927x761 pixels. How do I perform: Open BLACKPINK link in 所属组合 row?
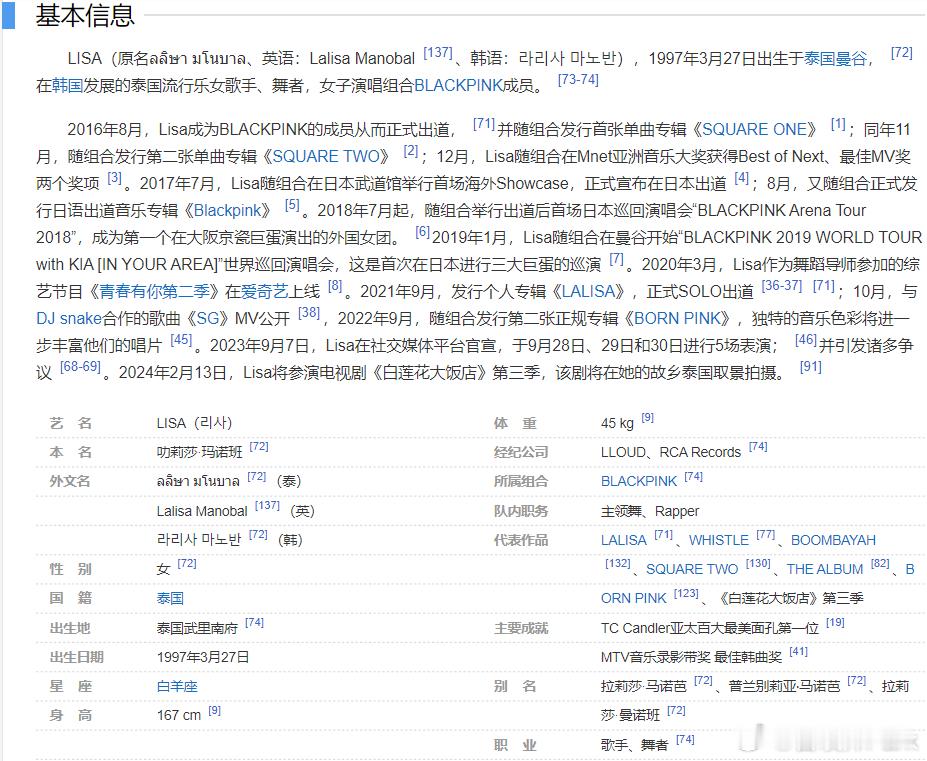[638, 481]
